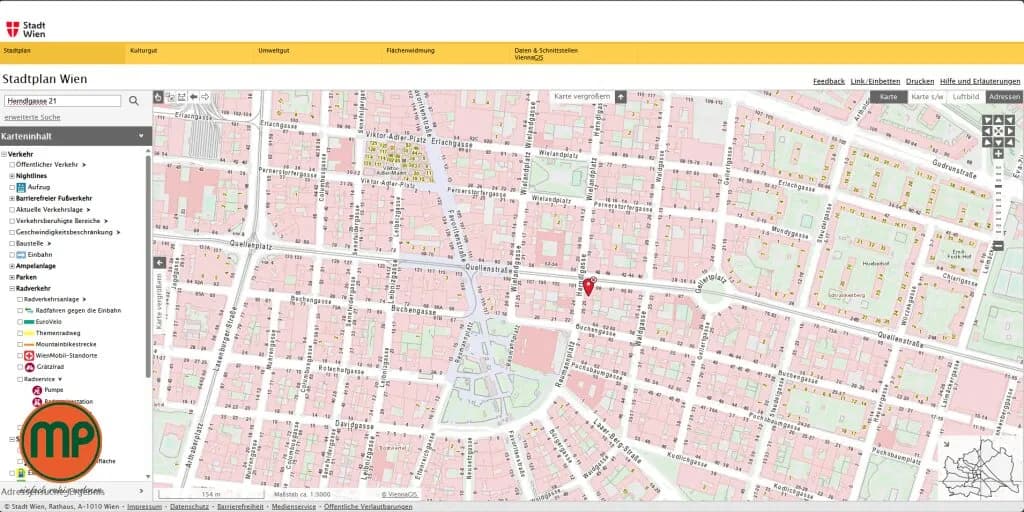Pan map toward southeast corner arrow

(1008, 142)
